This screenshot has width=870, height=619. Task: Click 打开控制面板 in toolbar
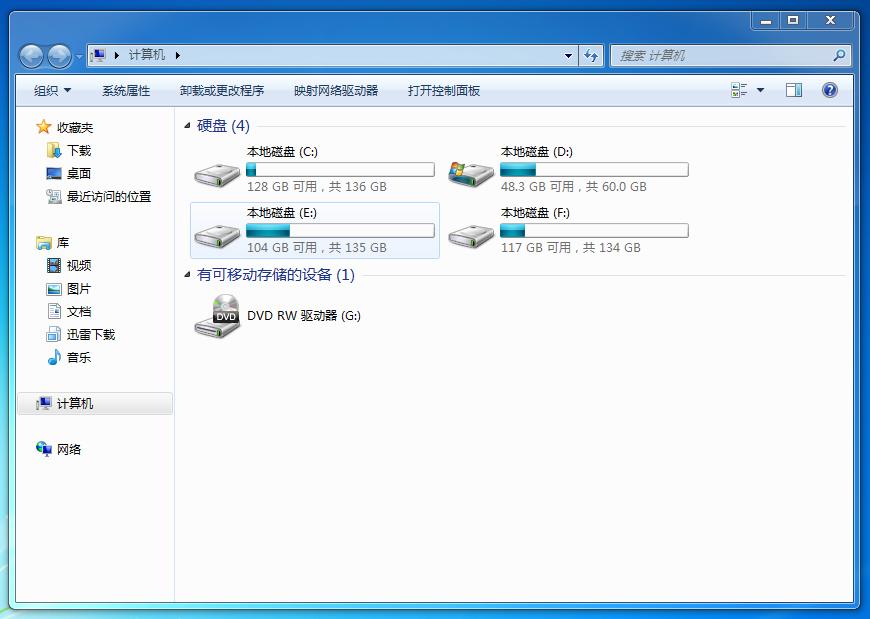[x=444, y=90]
